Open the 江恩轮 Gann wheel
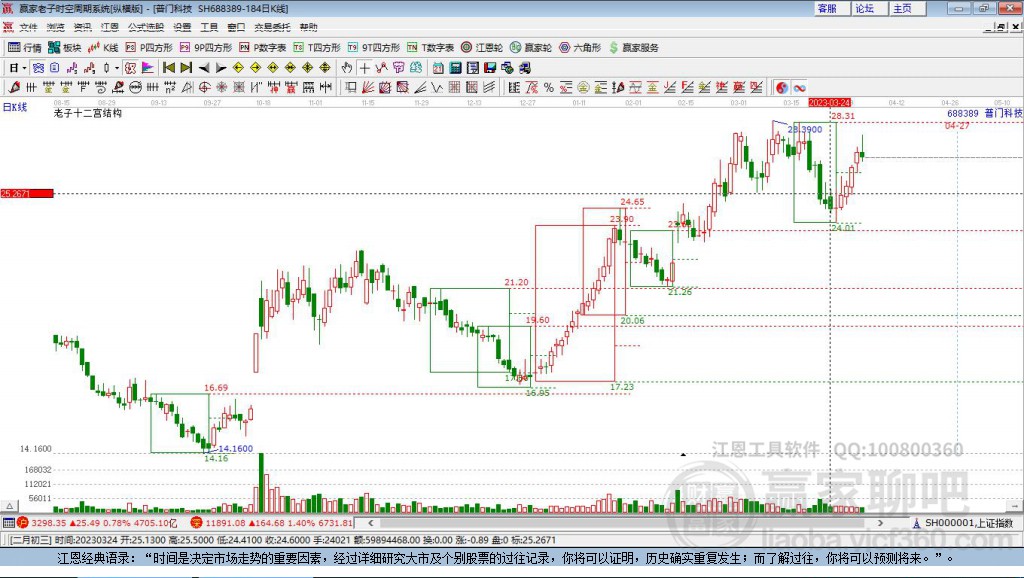Screen dimensions: 1024x578 click(482, 48)
